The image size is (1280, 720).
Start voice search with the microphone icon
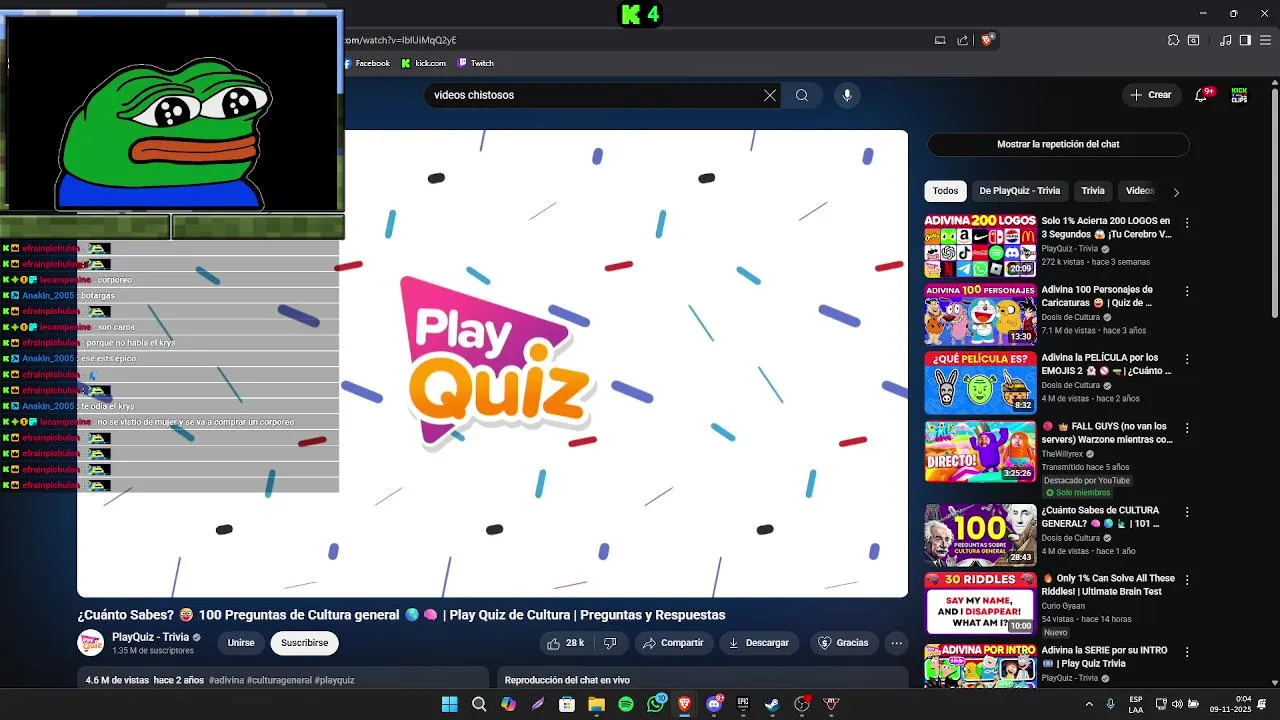pyautogui.click(x=847, y=95)
